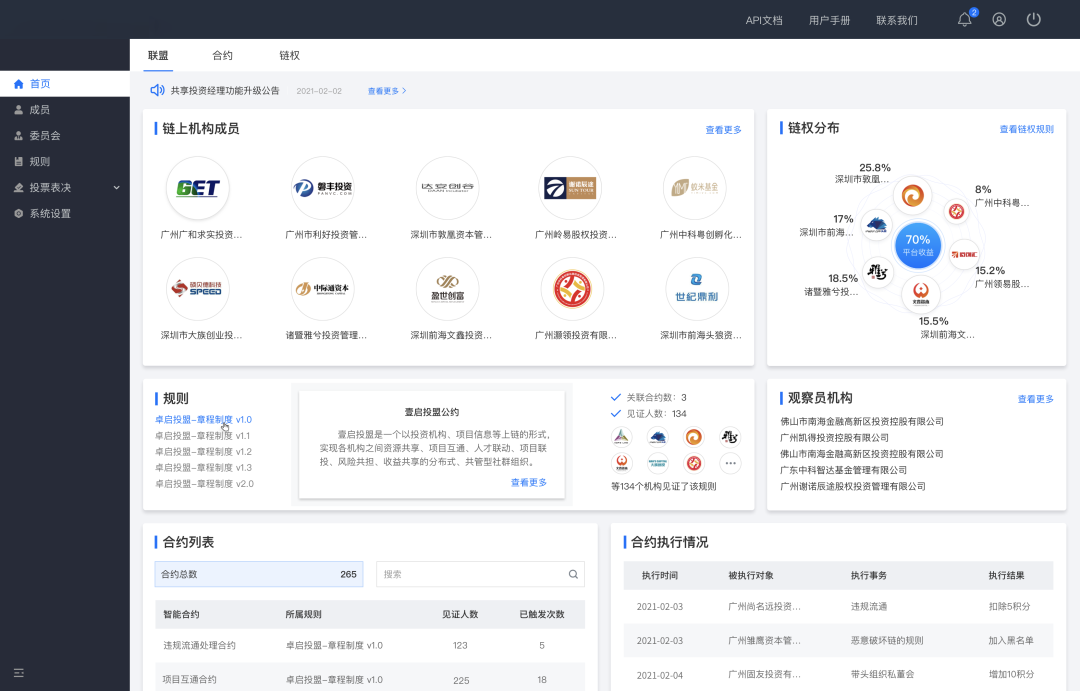Screen dimensions: 1080x691
Task: Click the contract search input field
Action: 472,574
